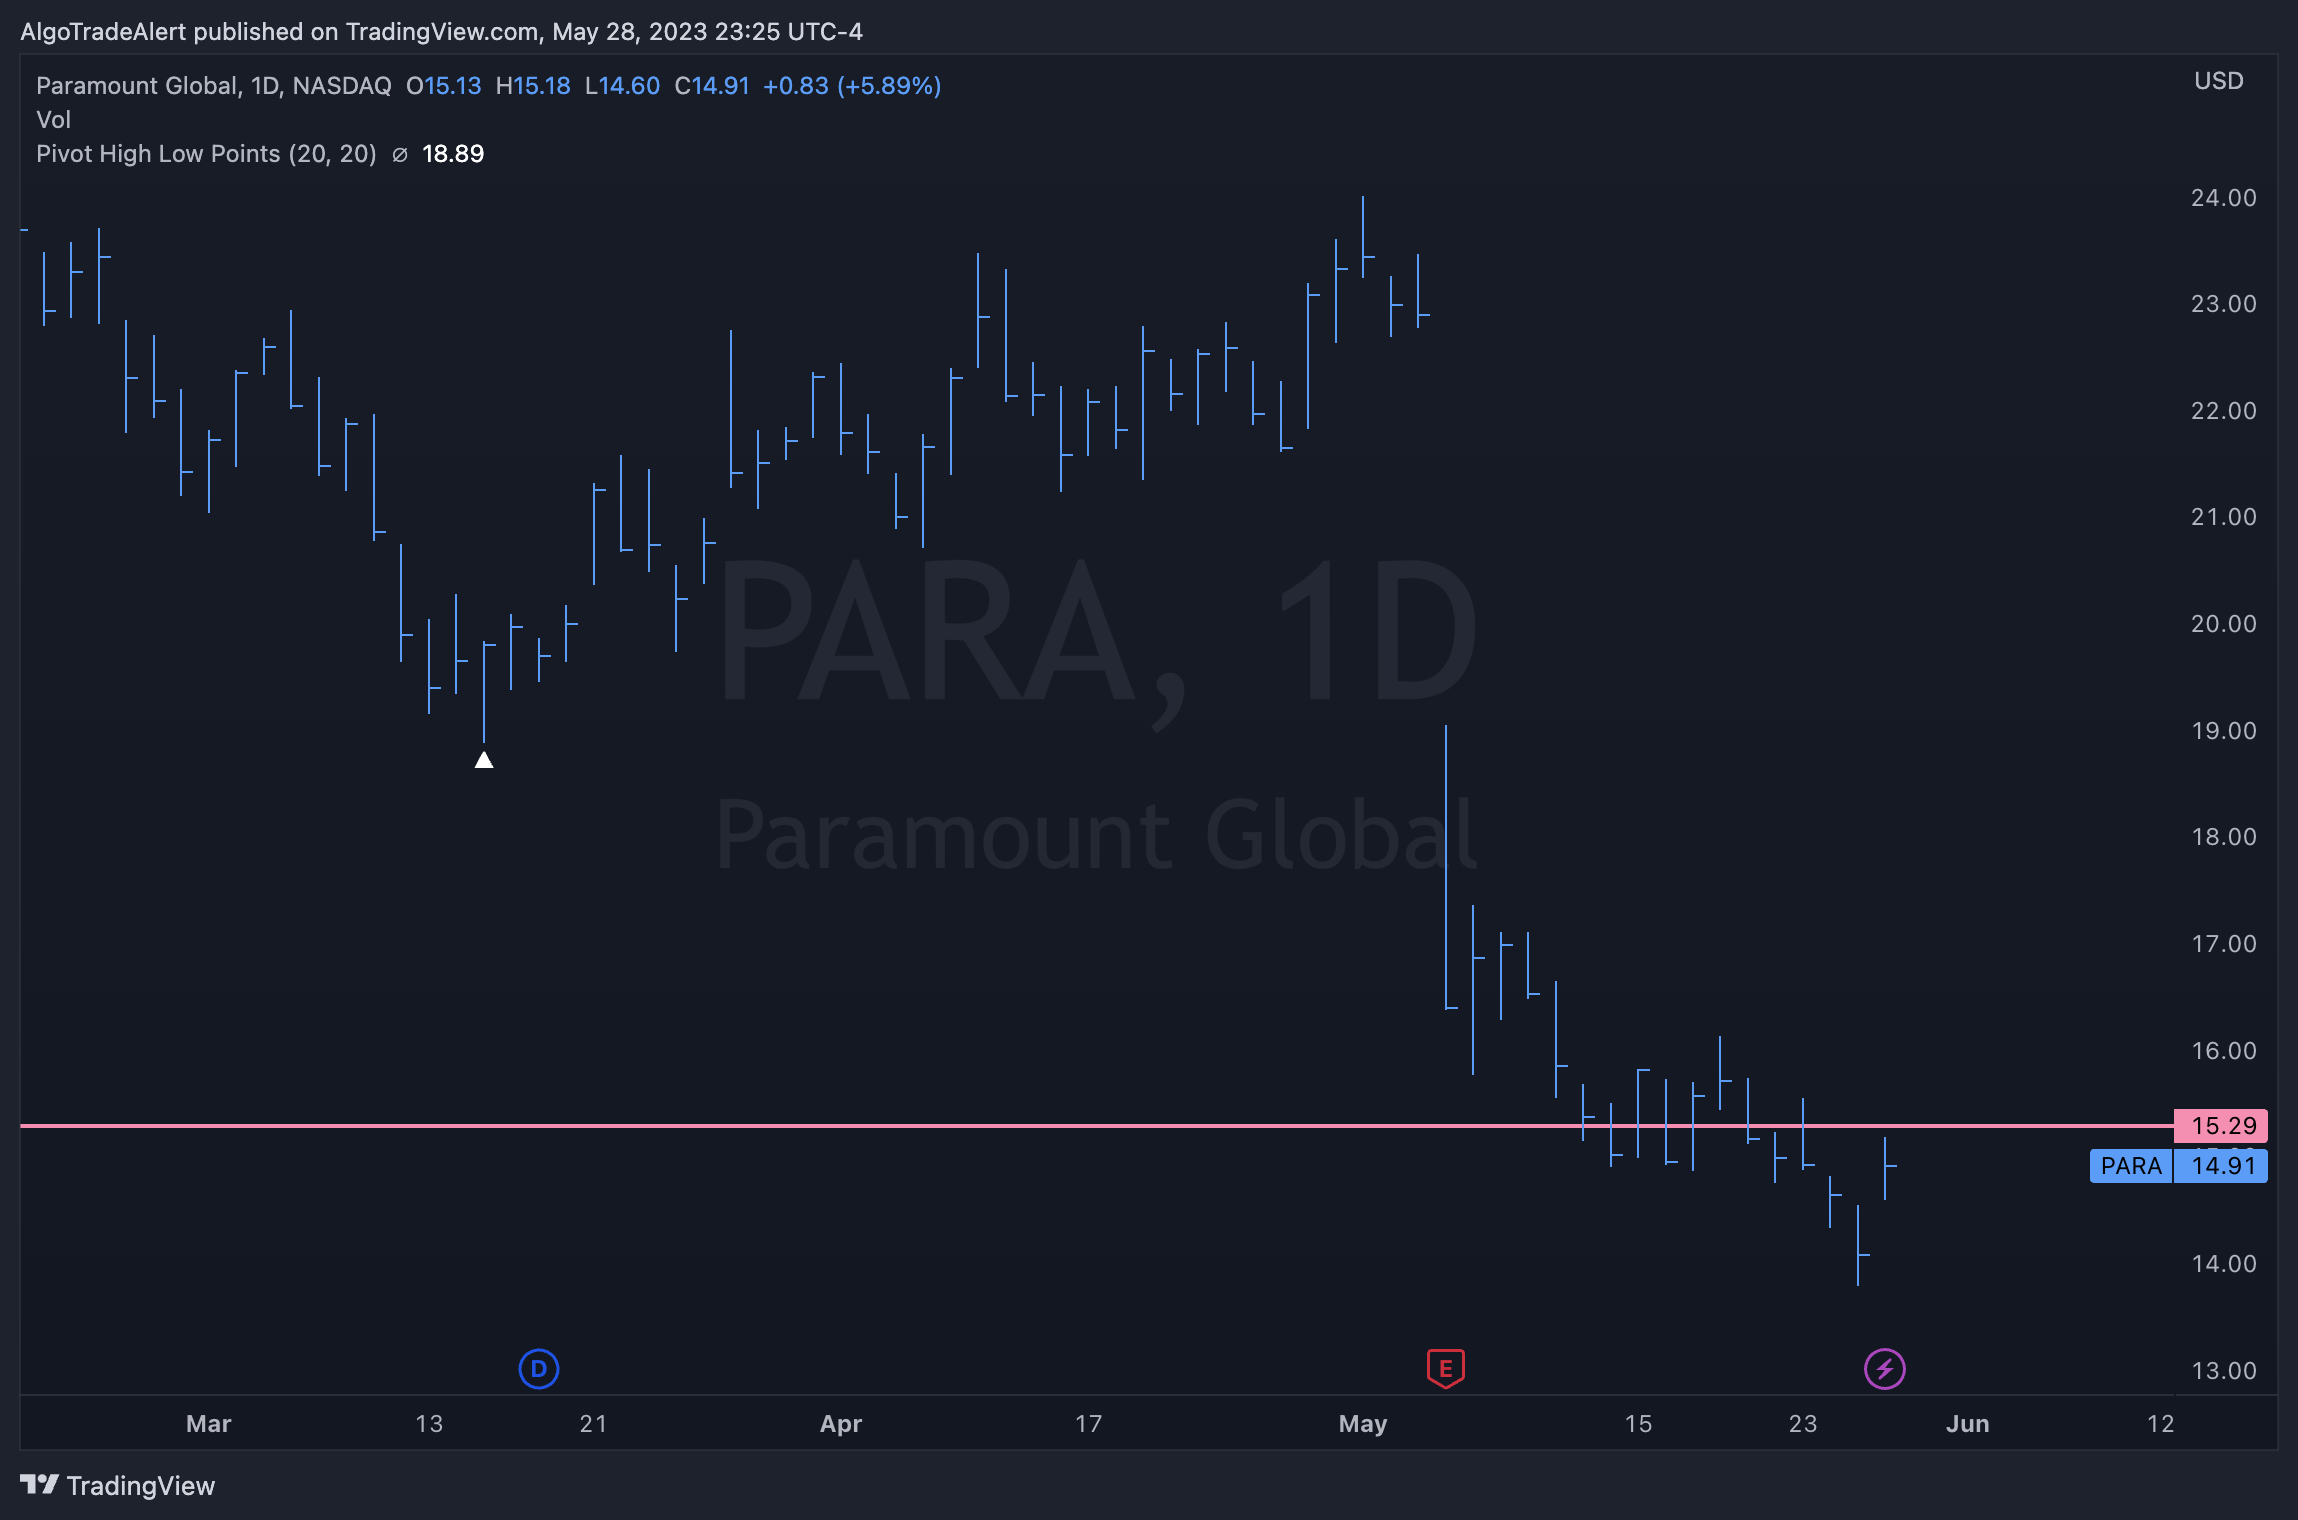
Task: Click the 16.00 price axis label
Action: pos(2224,1051)
